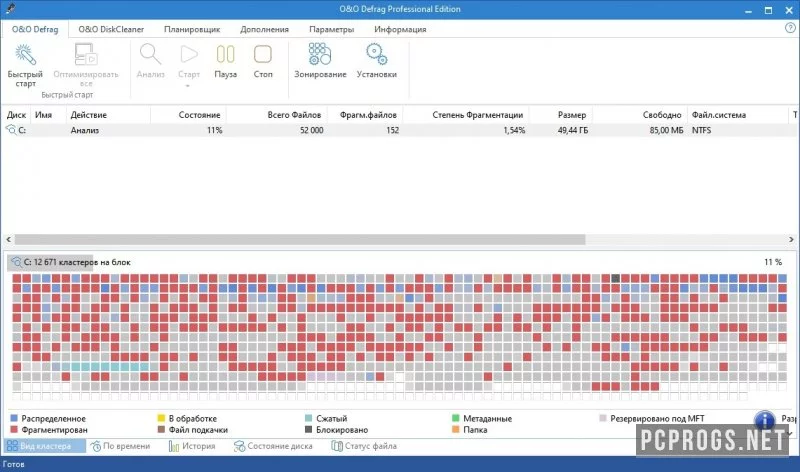Click the 49,44 ГБ size value
This screenshot has height=472, width=800.
point(572,130)
